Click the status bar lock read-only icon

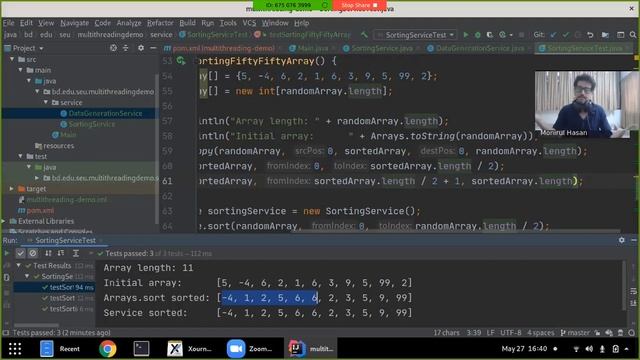(597, 333)
